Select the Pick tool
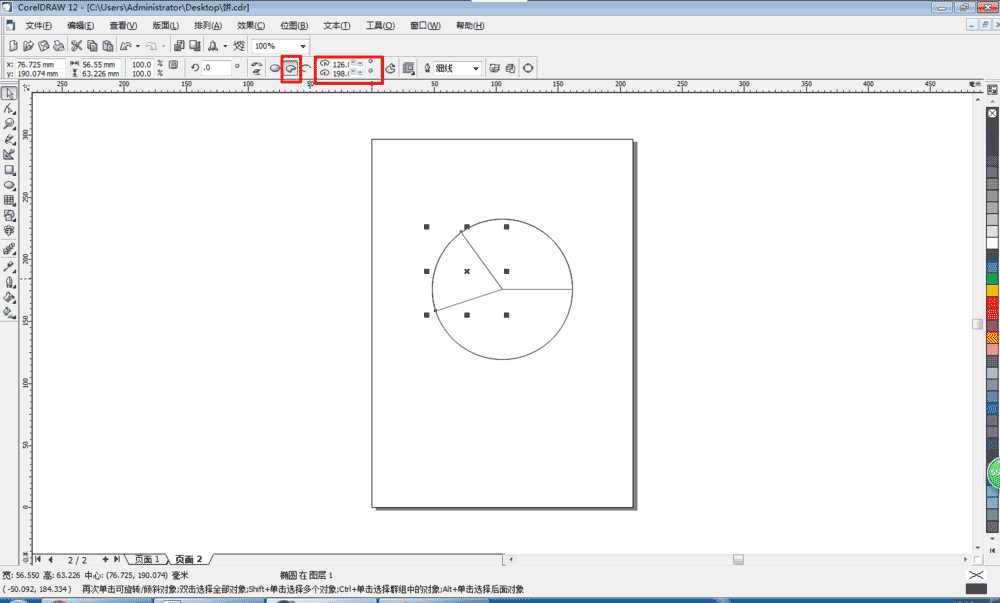Viewport: 1000px width, 603px height. pyautogui.click(x=8, y=92)
